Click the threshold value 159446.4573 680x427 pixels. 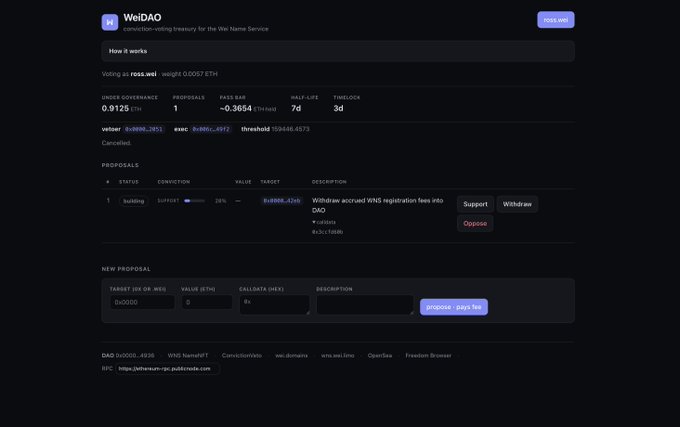[x=290, y=129]
